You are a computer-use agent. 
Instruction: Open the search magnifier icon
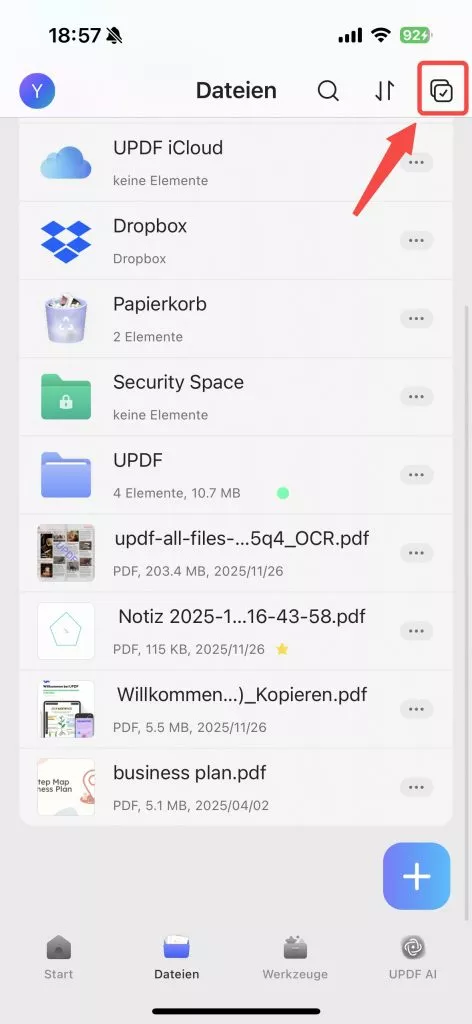[328, 91]
